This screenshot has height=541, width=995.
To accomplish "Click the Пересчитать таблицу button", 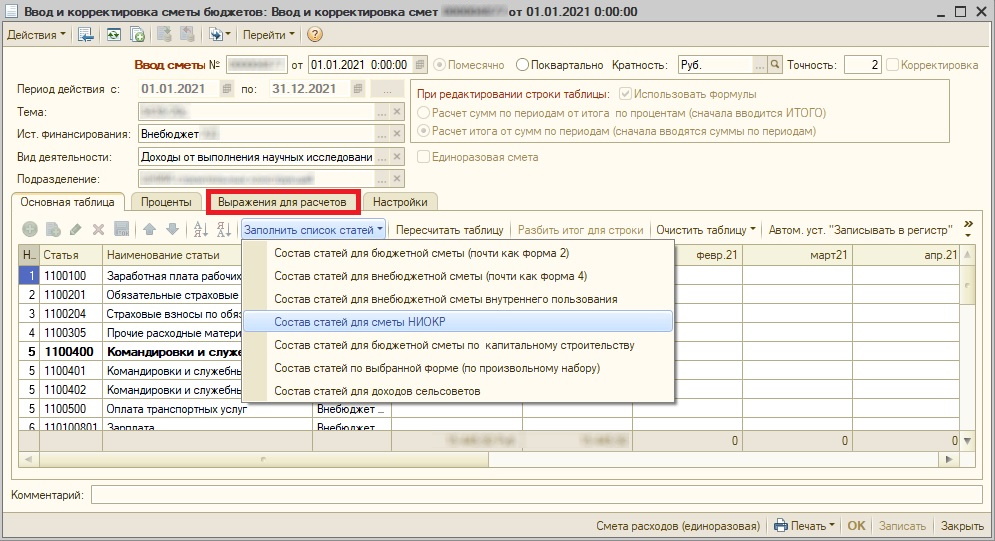I will pyautogui.click(x=449, y=229).
